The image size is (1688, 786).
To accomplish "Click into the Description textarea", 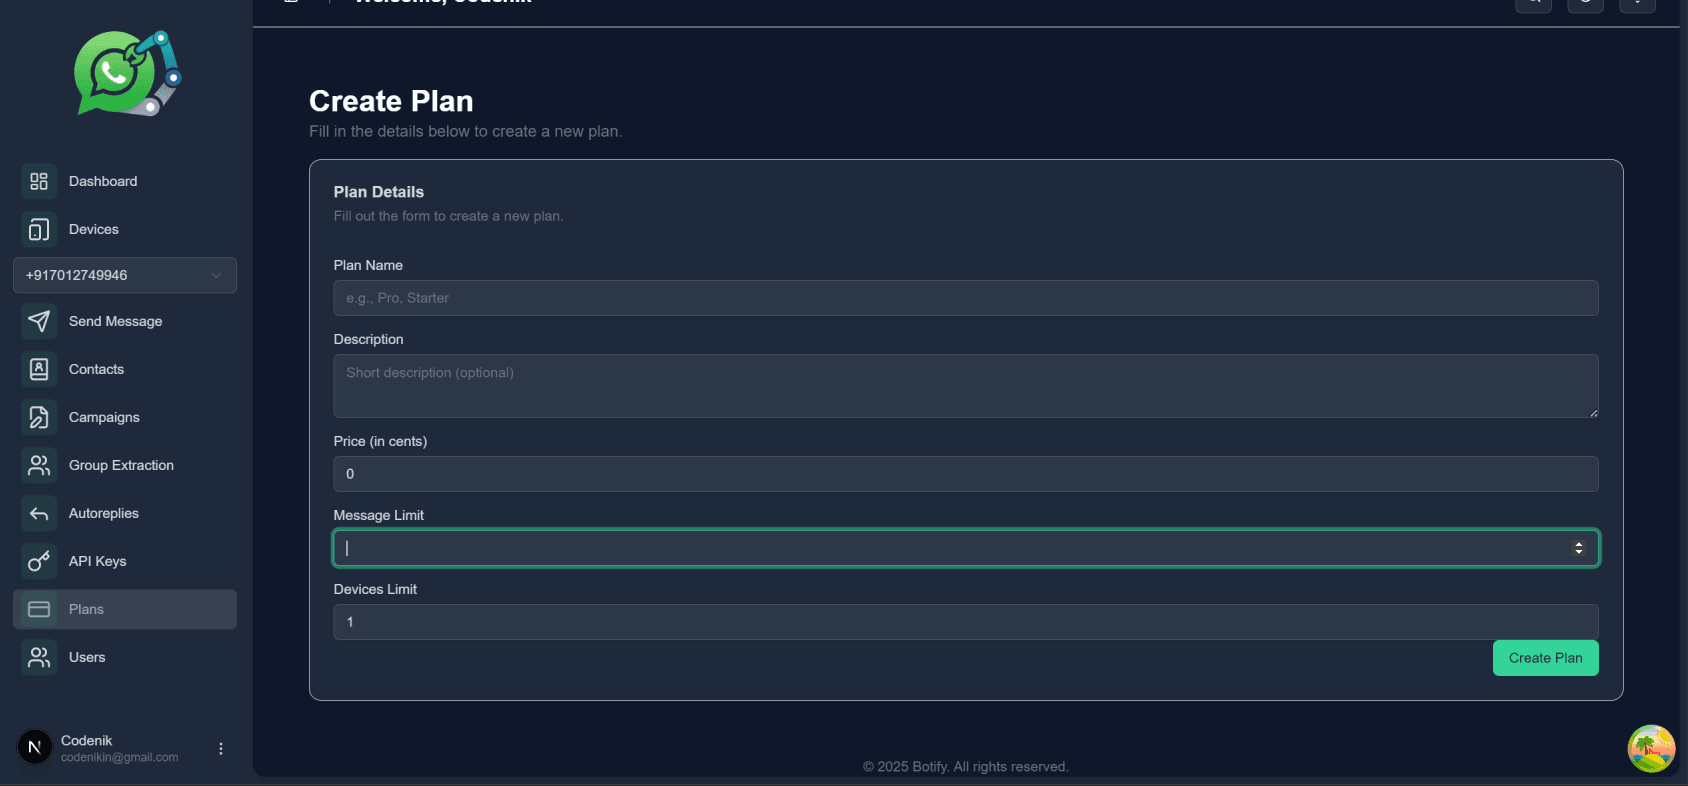I will click(966, 386).
